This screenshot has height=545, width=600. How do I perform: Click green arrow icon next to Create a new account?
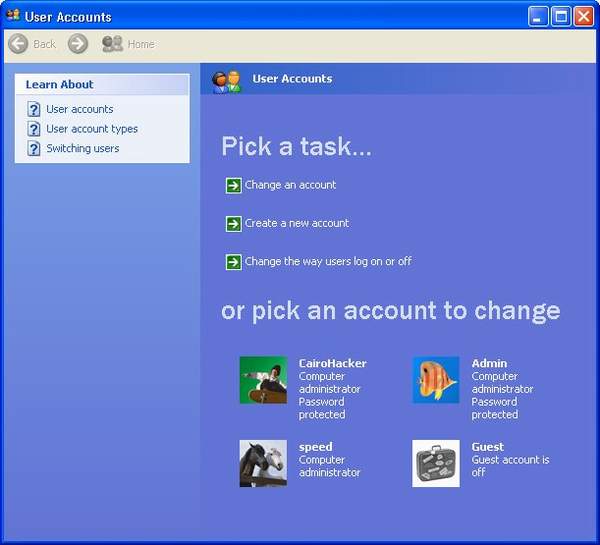click(x=233, y=224)
